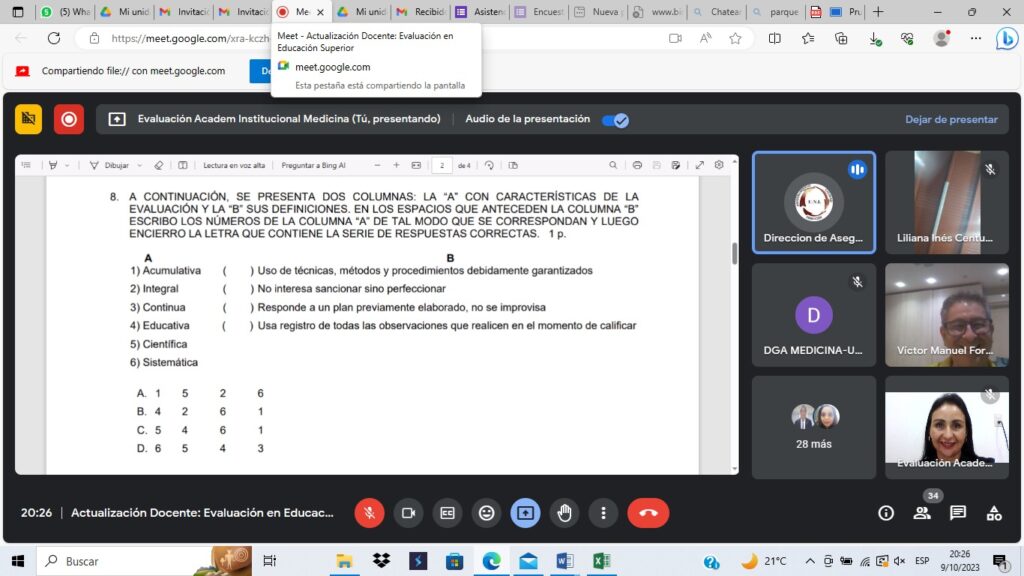Click the red recording indicator button

(x=69, y=119)
